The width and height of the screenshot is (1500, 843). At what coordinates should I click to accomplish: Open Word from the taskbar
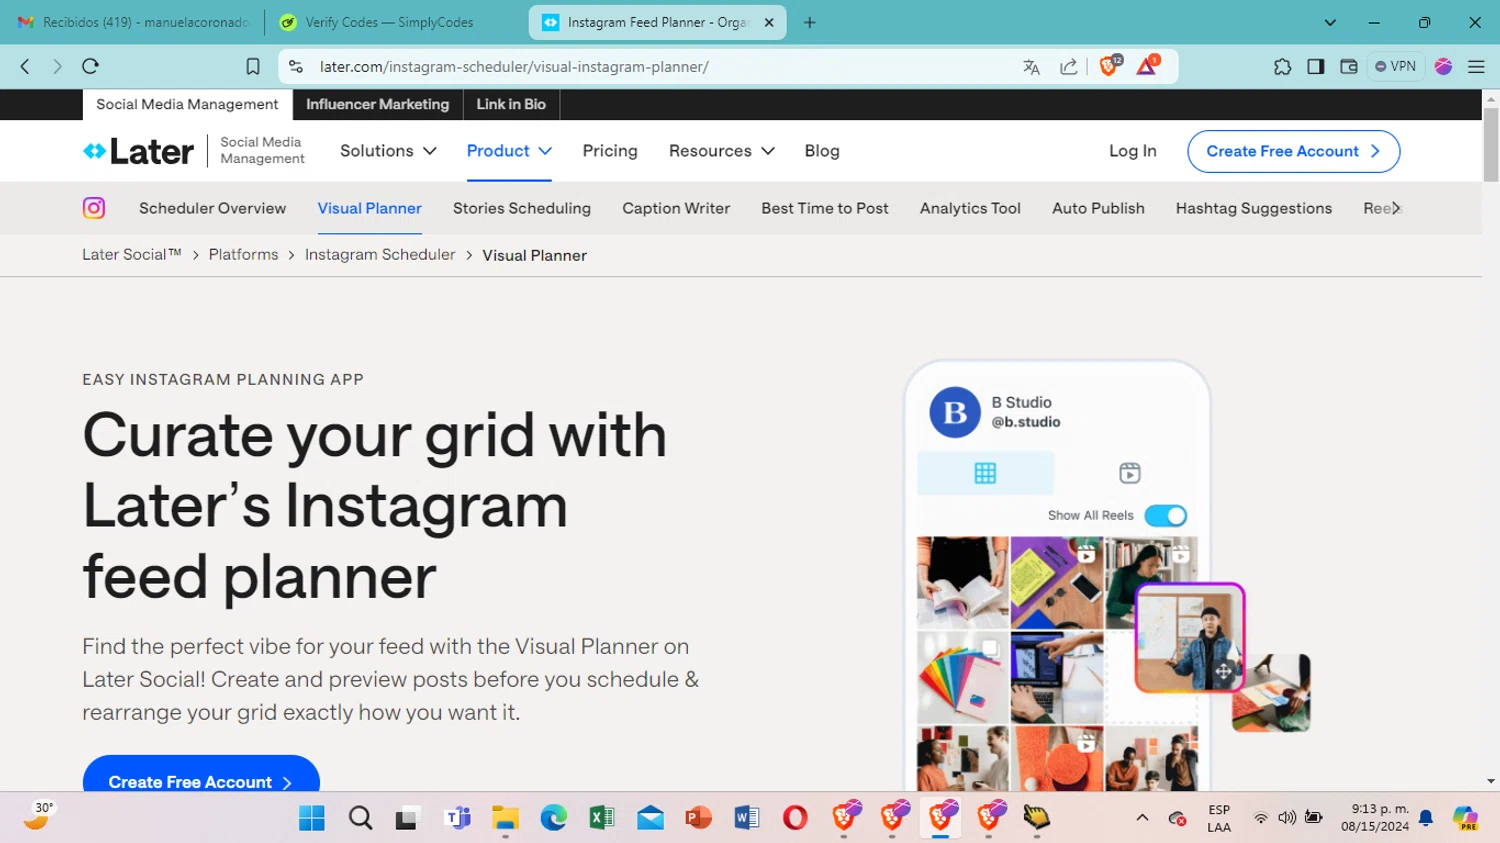(747, 818)
